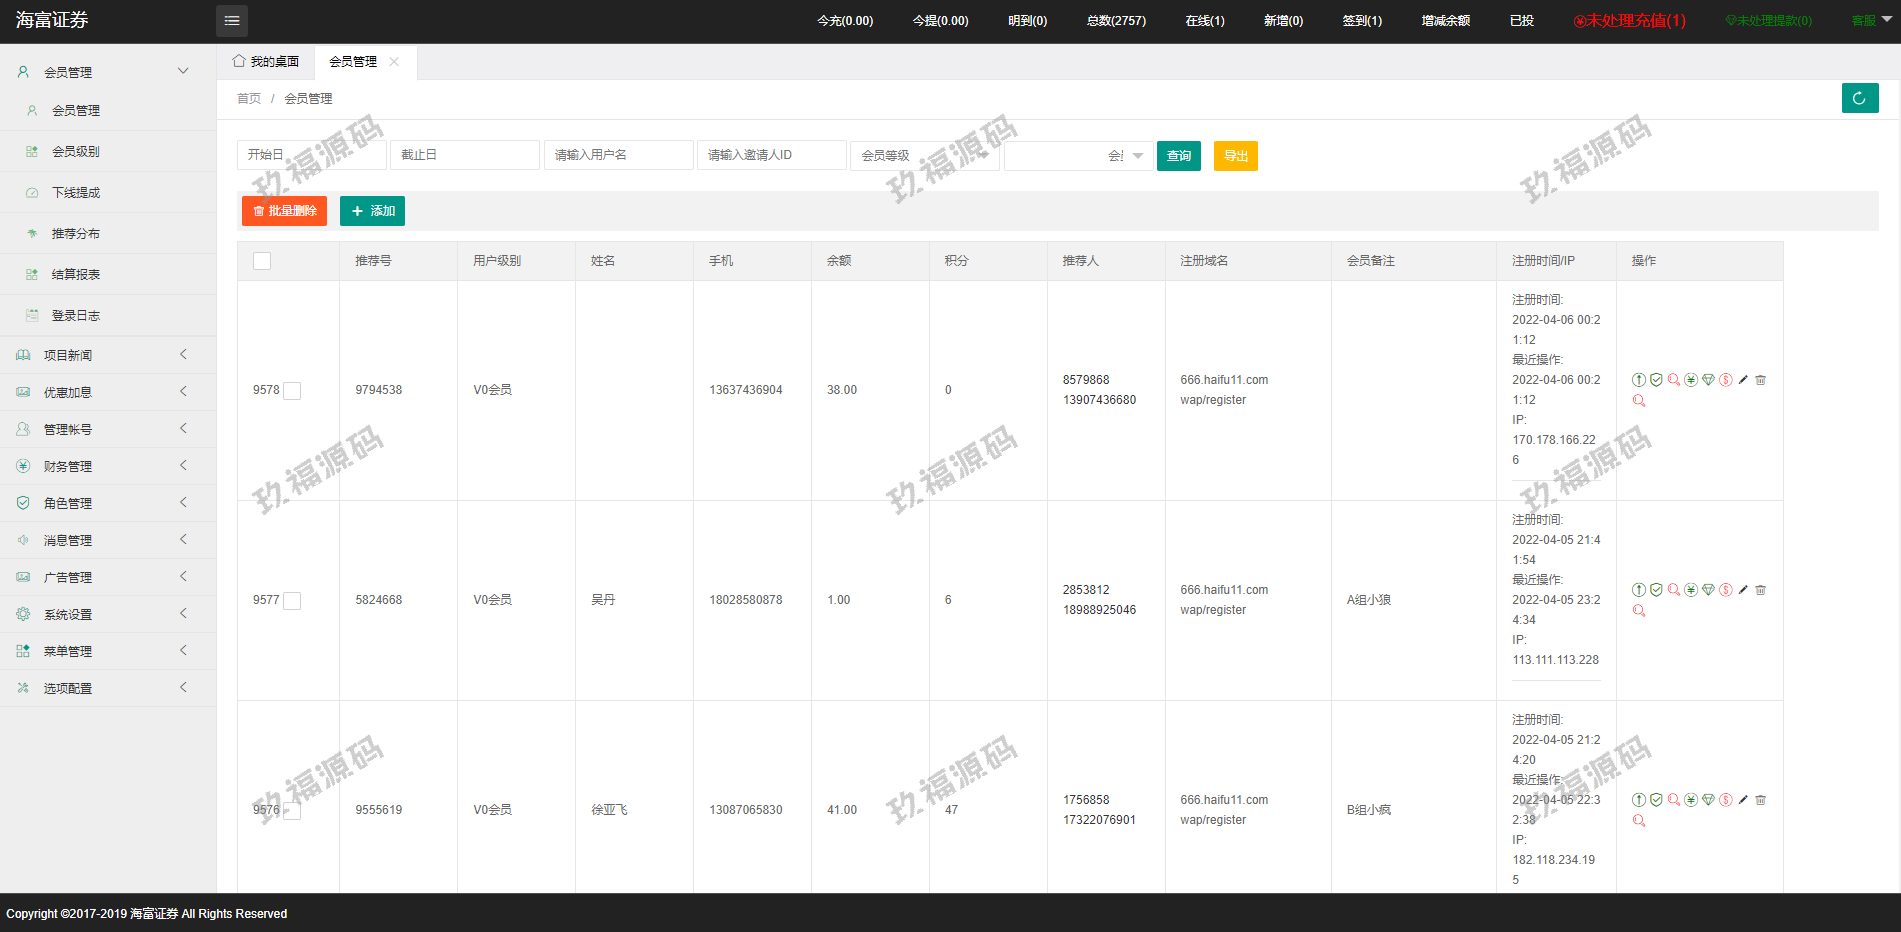The width and height of the screenshot is (1901, 932).
Task: Click the green refresh icon button
Action: click(1859, 98)
